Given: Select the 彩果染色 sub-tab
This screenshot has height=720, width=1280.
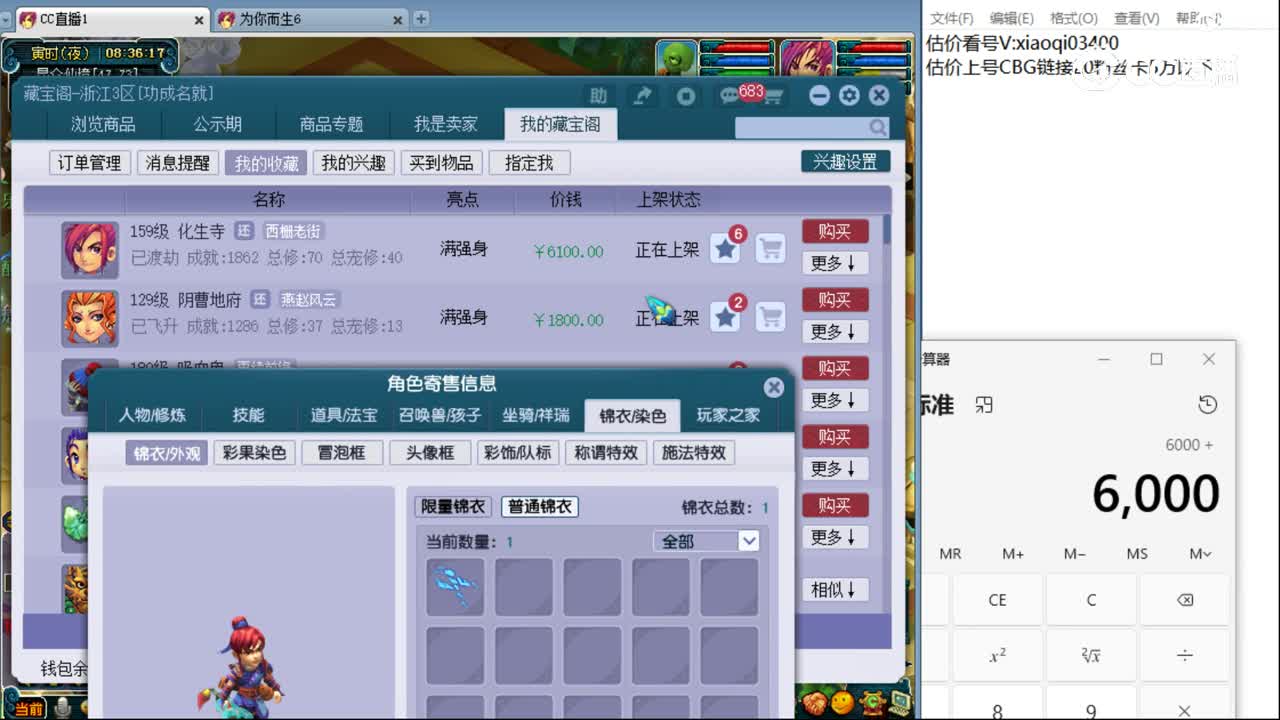Looking at the screenshot, I should pos(254,453).
